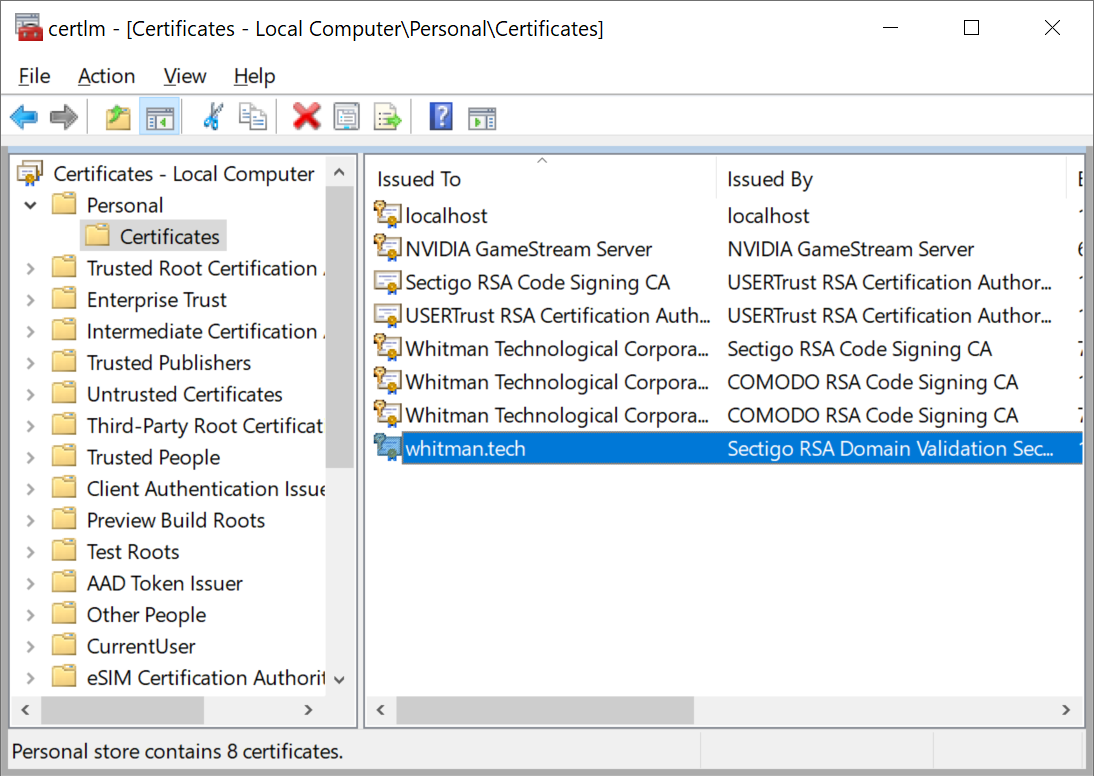Screen dimensions: 1094x776
Task: Click COMODO RSA Code Signing CA issuer, last row
Action: pyautogui.click(x=872, y=415)
